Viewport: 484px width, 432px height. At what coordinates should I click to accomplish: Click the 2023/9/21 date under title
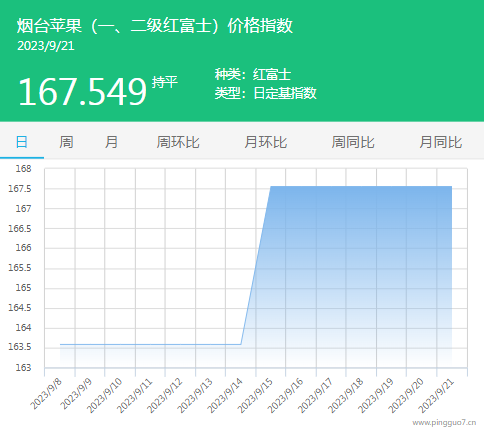(x=46, y=46)
